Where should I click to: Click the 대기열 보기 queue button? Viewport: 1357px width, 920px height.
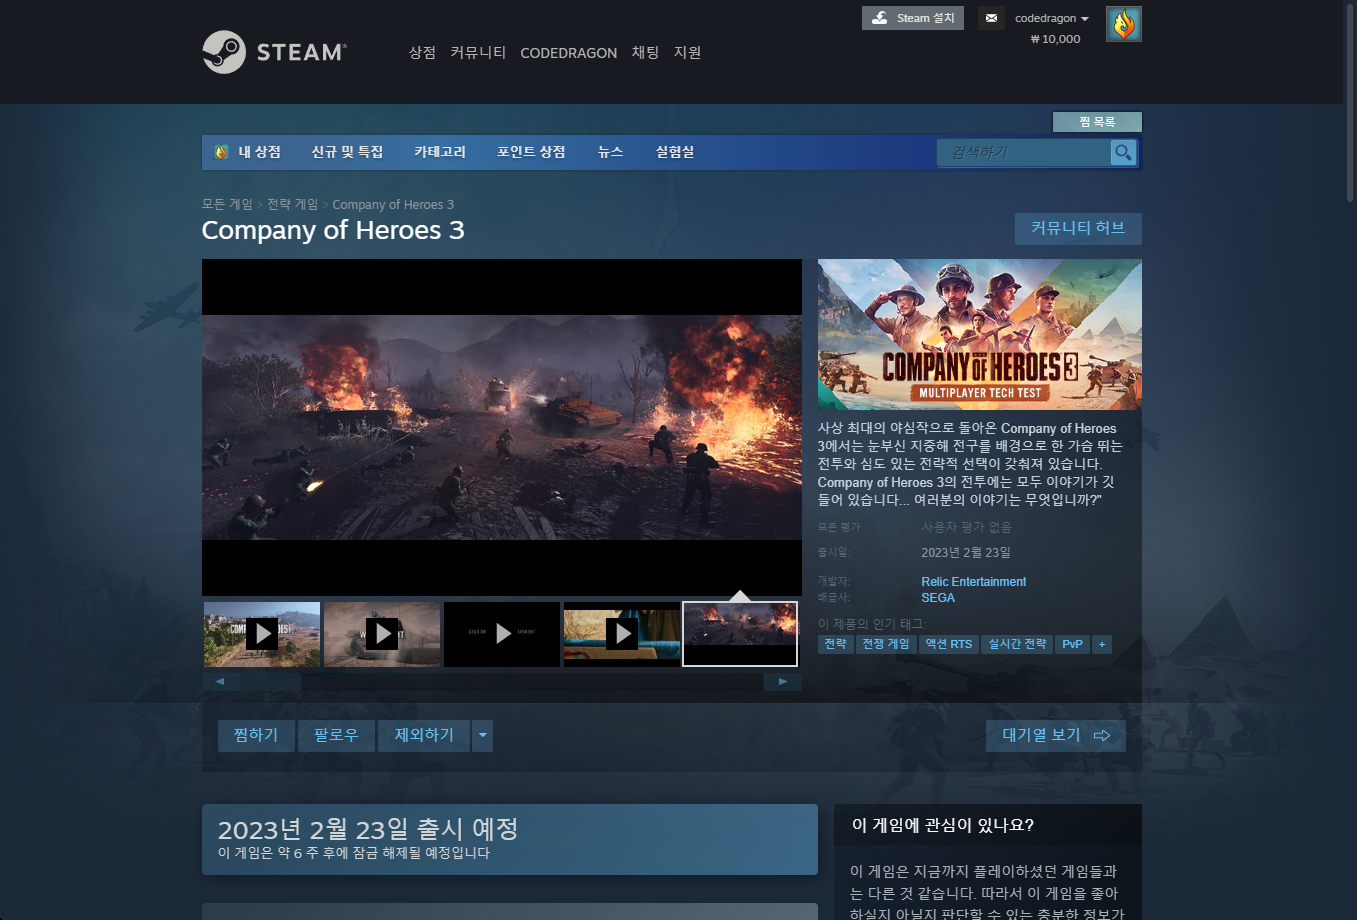click(1056, 736)
